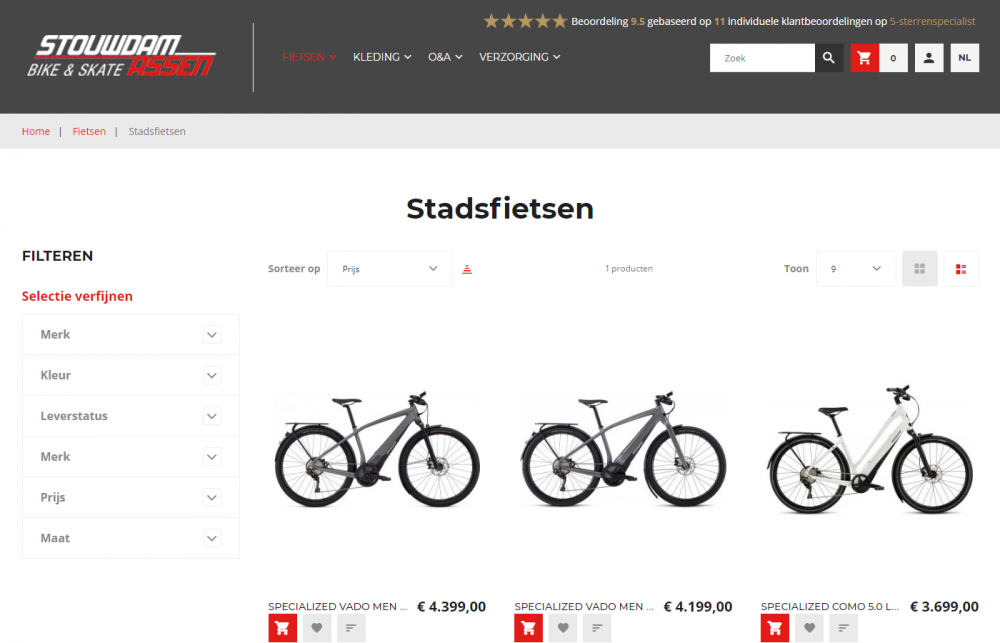
Task: Open the user account icon
Action: [x=929, y=58]
